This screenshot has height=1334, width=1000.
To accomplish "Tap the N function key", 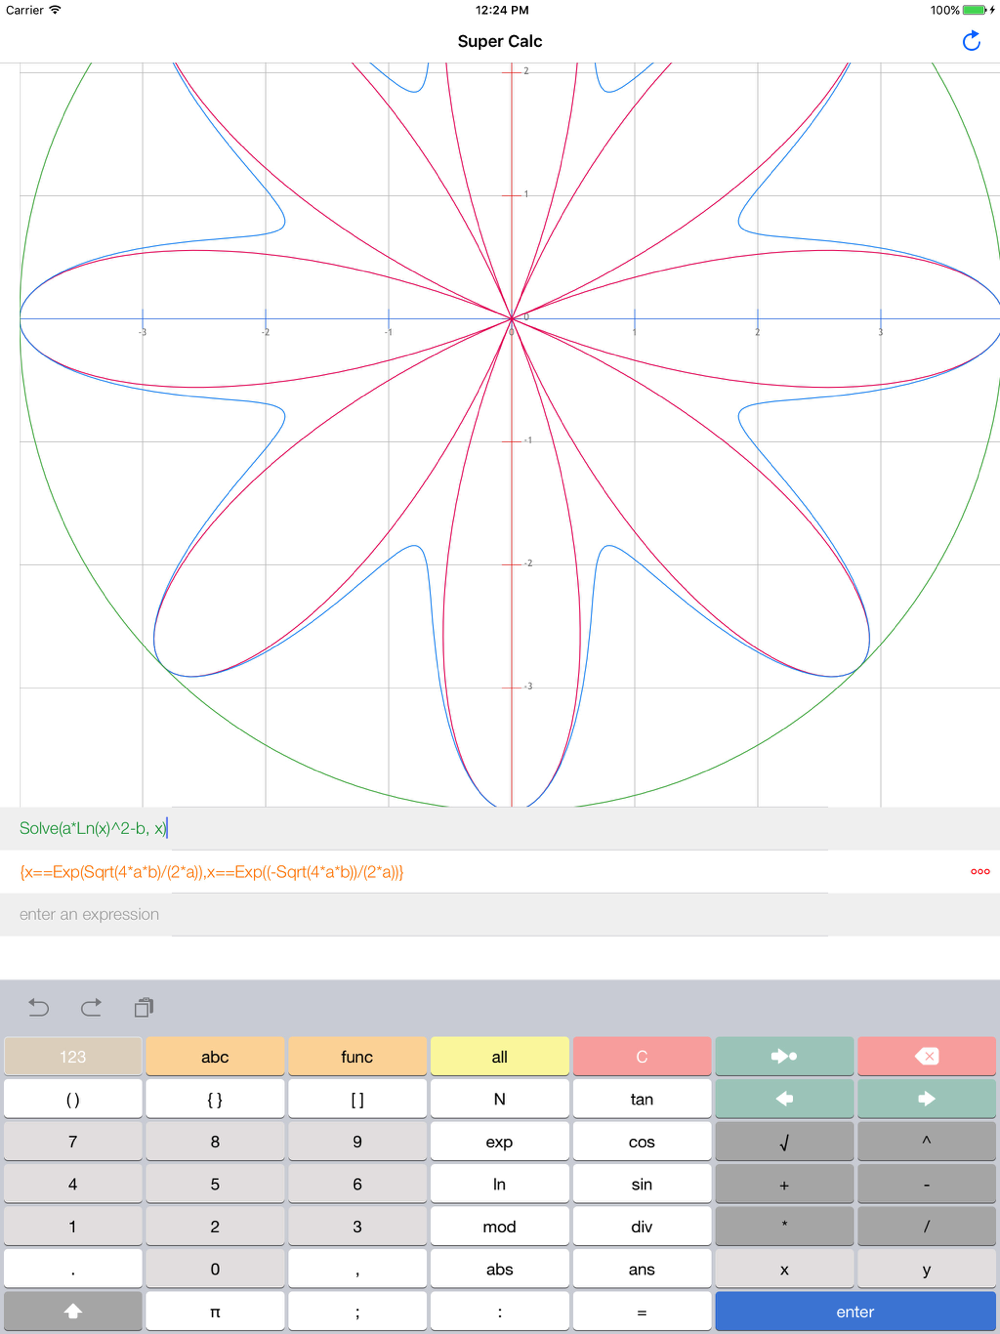I will point(500,1099).
